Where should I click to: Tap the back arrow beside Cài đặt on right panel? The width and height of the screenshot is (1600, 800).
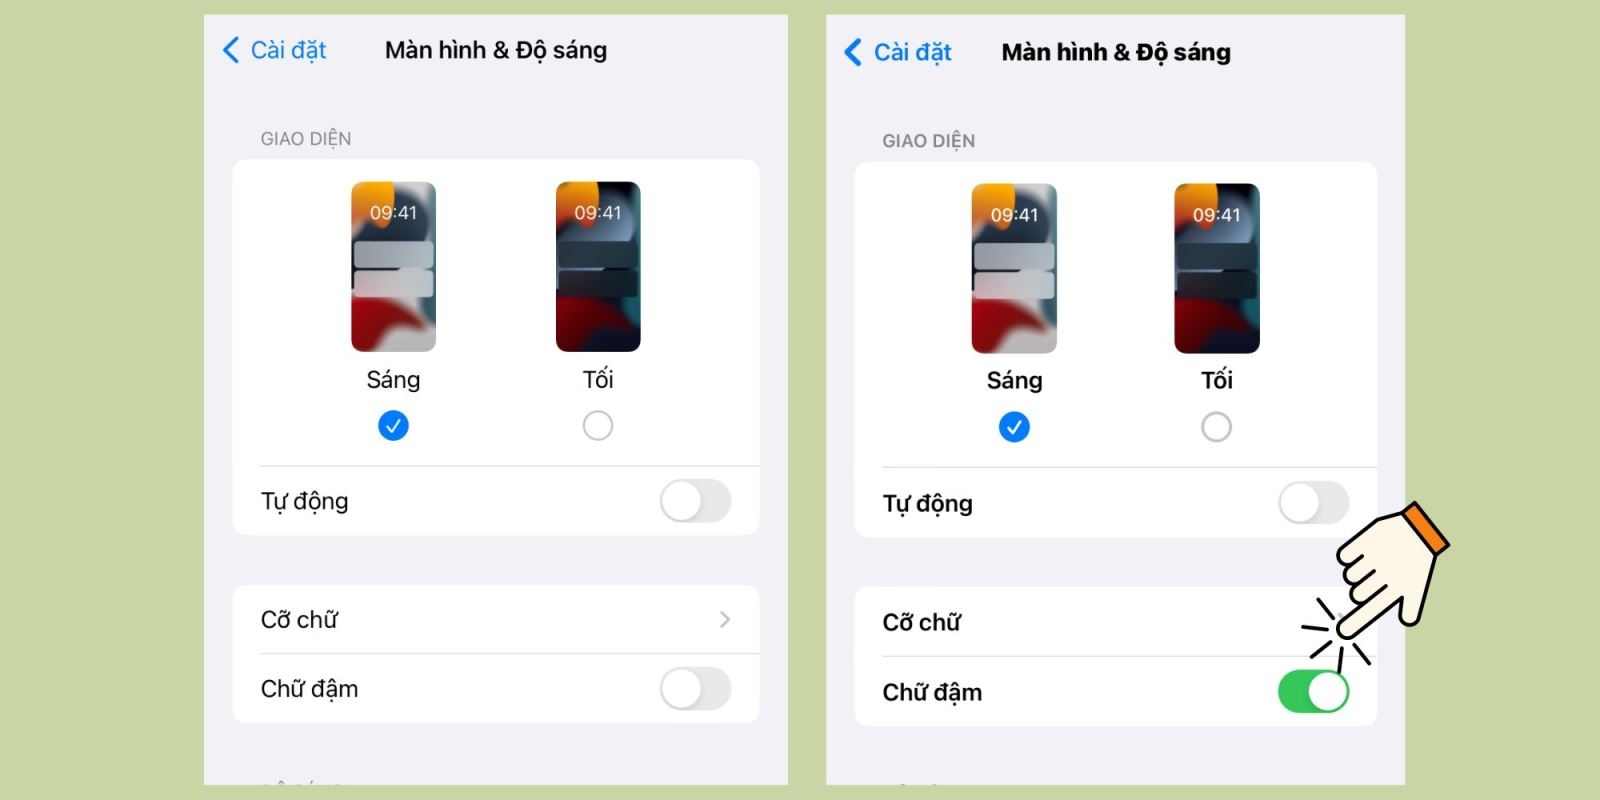pos(851,52)
